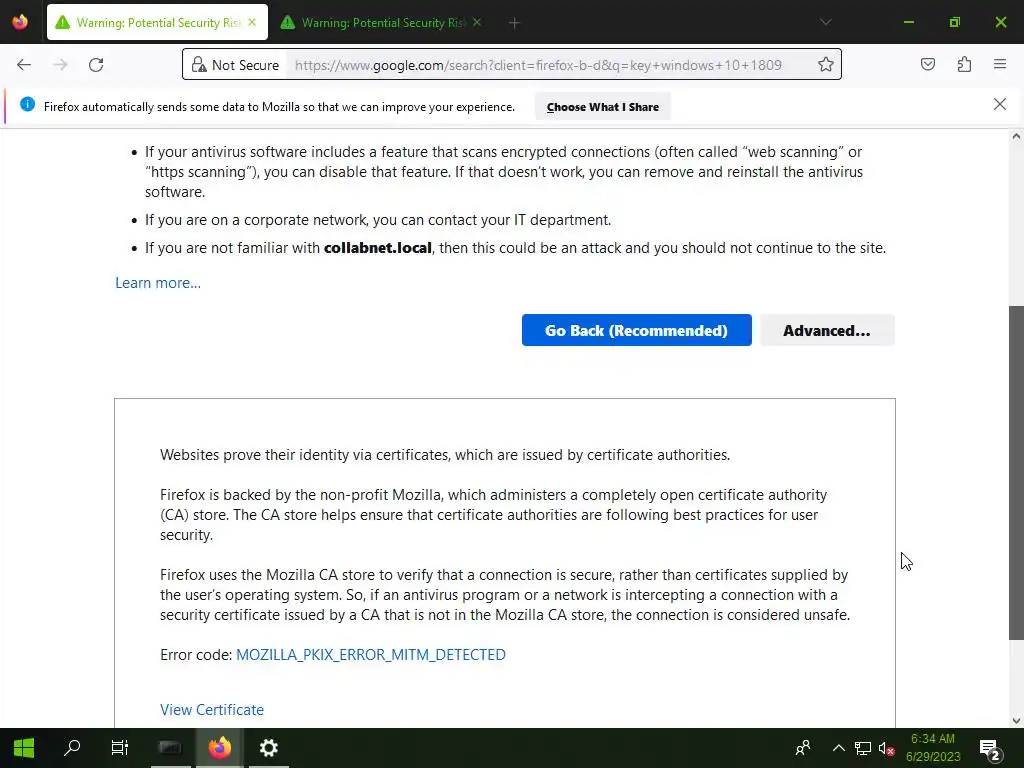Open the Windows Start menu
This screenshot has width=1024, height=768.
click(24, 748)
